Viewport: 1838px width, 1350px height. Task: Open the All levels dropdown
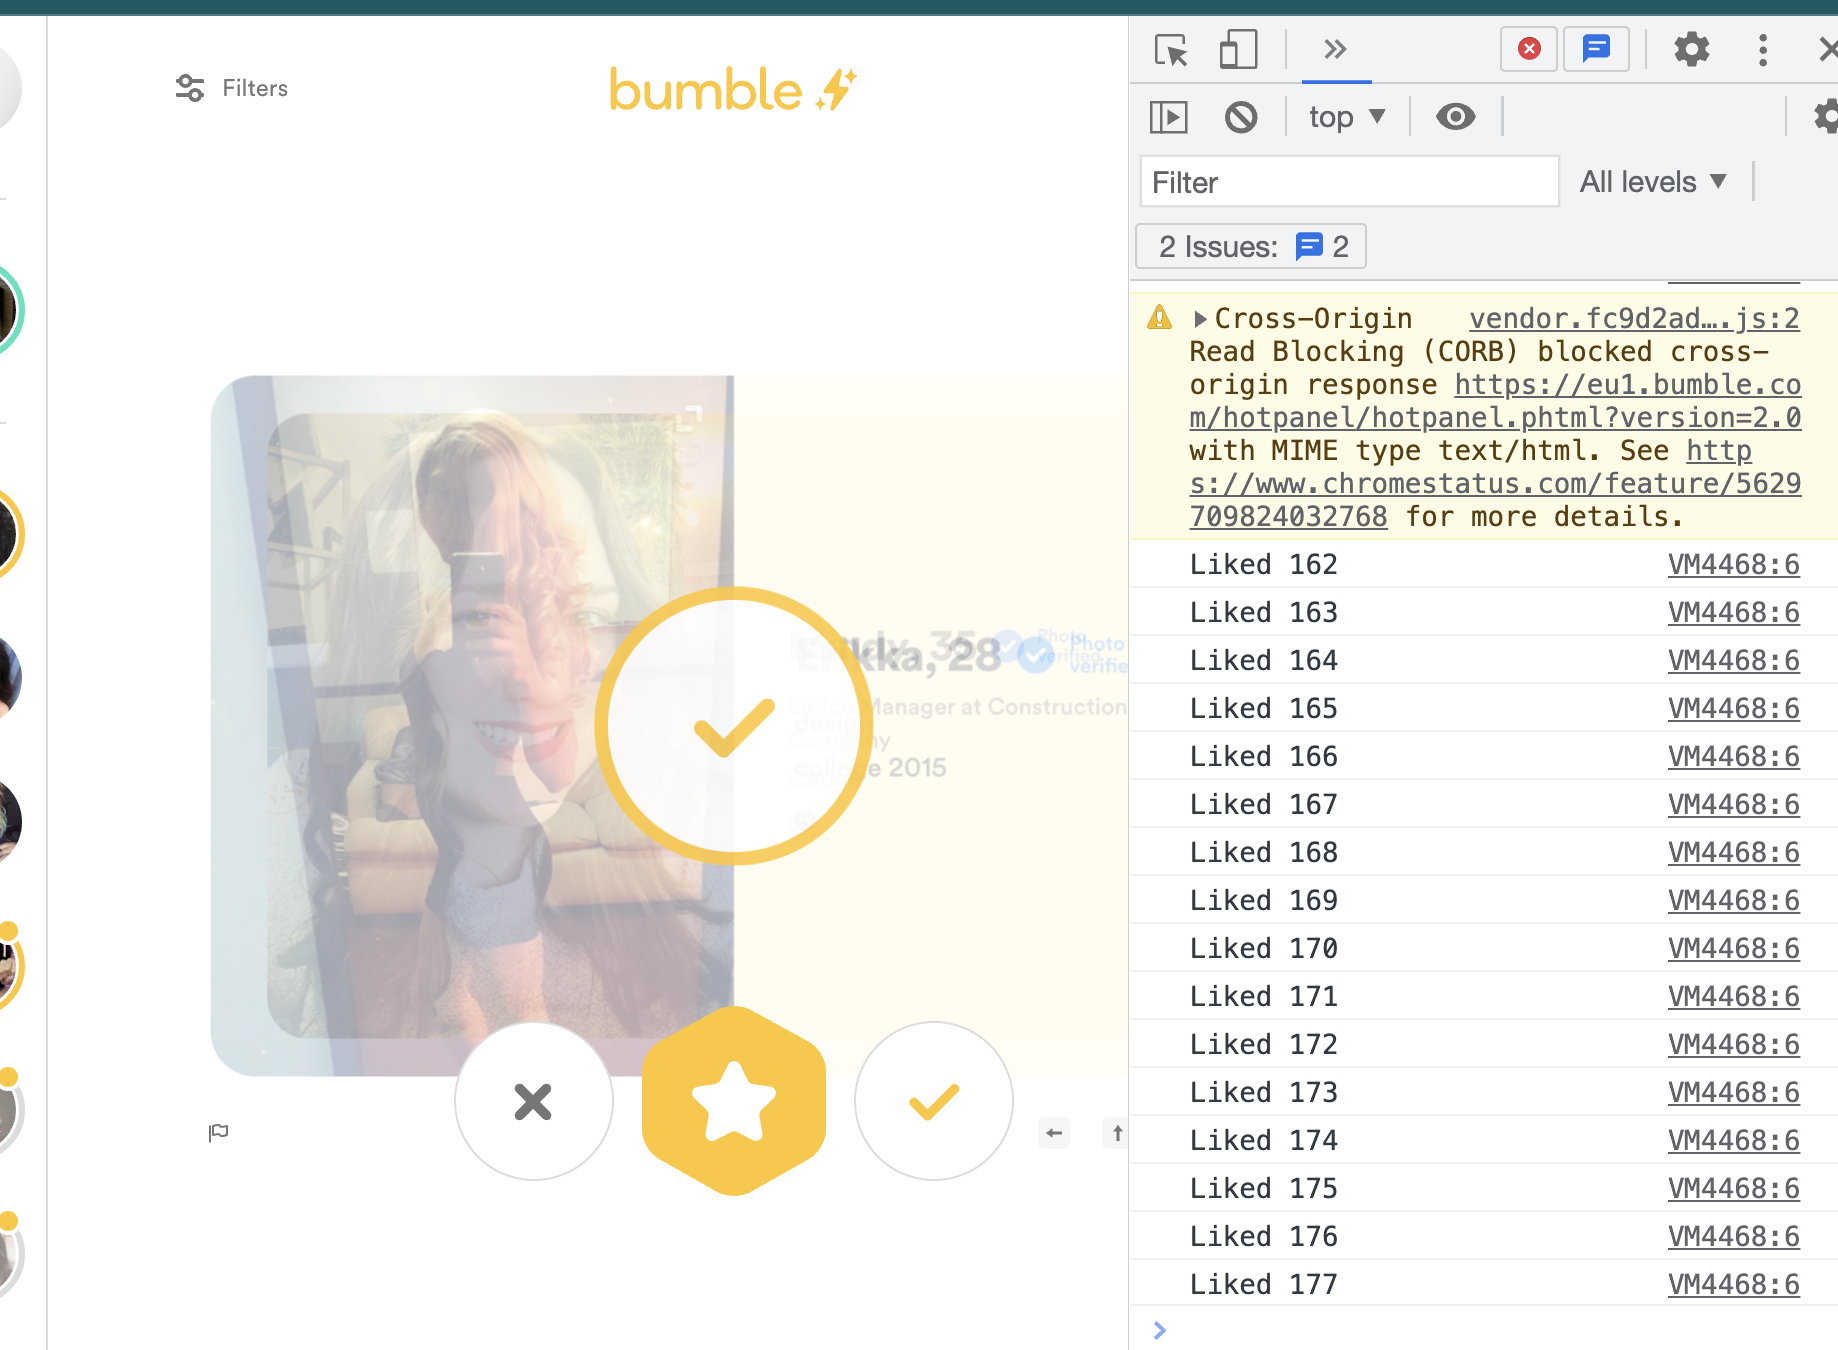click(1653, 182)
